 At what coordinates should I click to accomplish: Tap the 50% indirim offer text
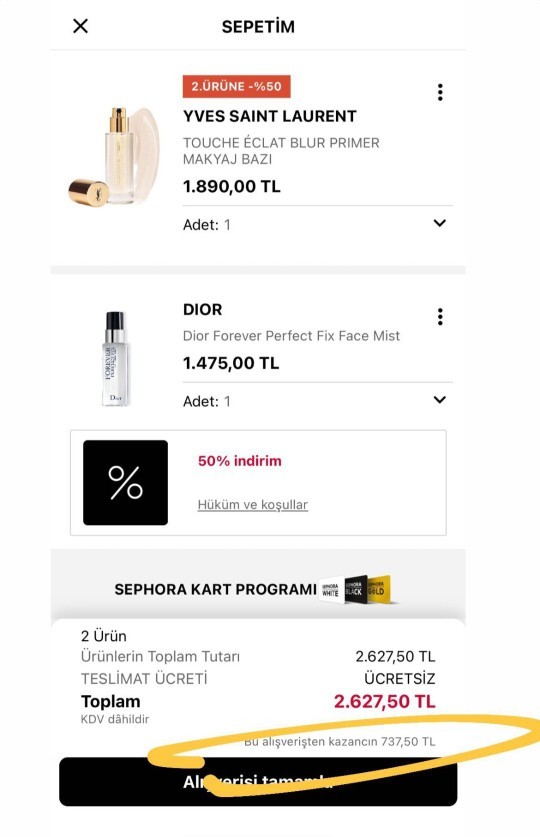(240, 461)
